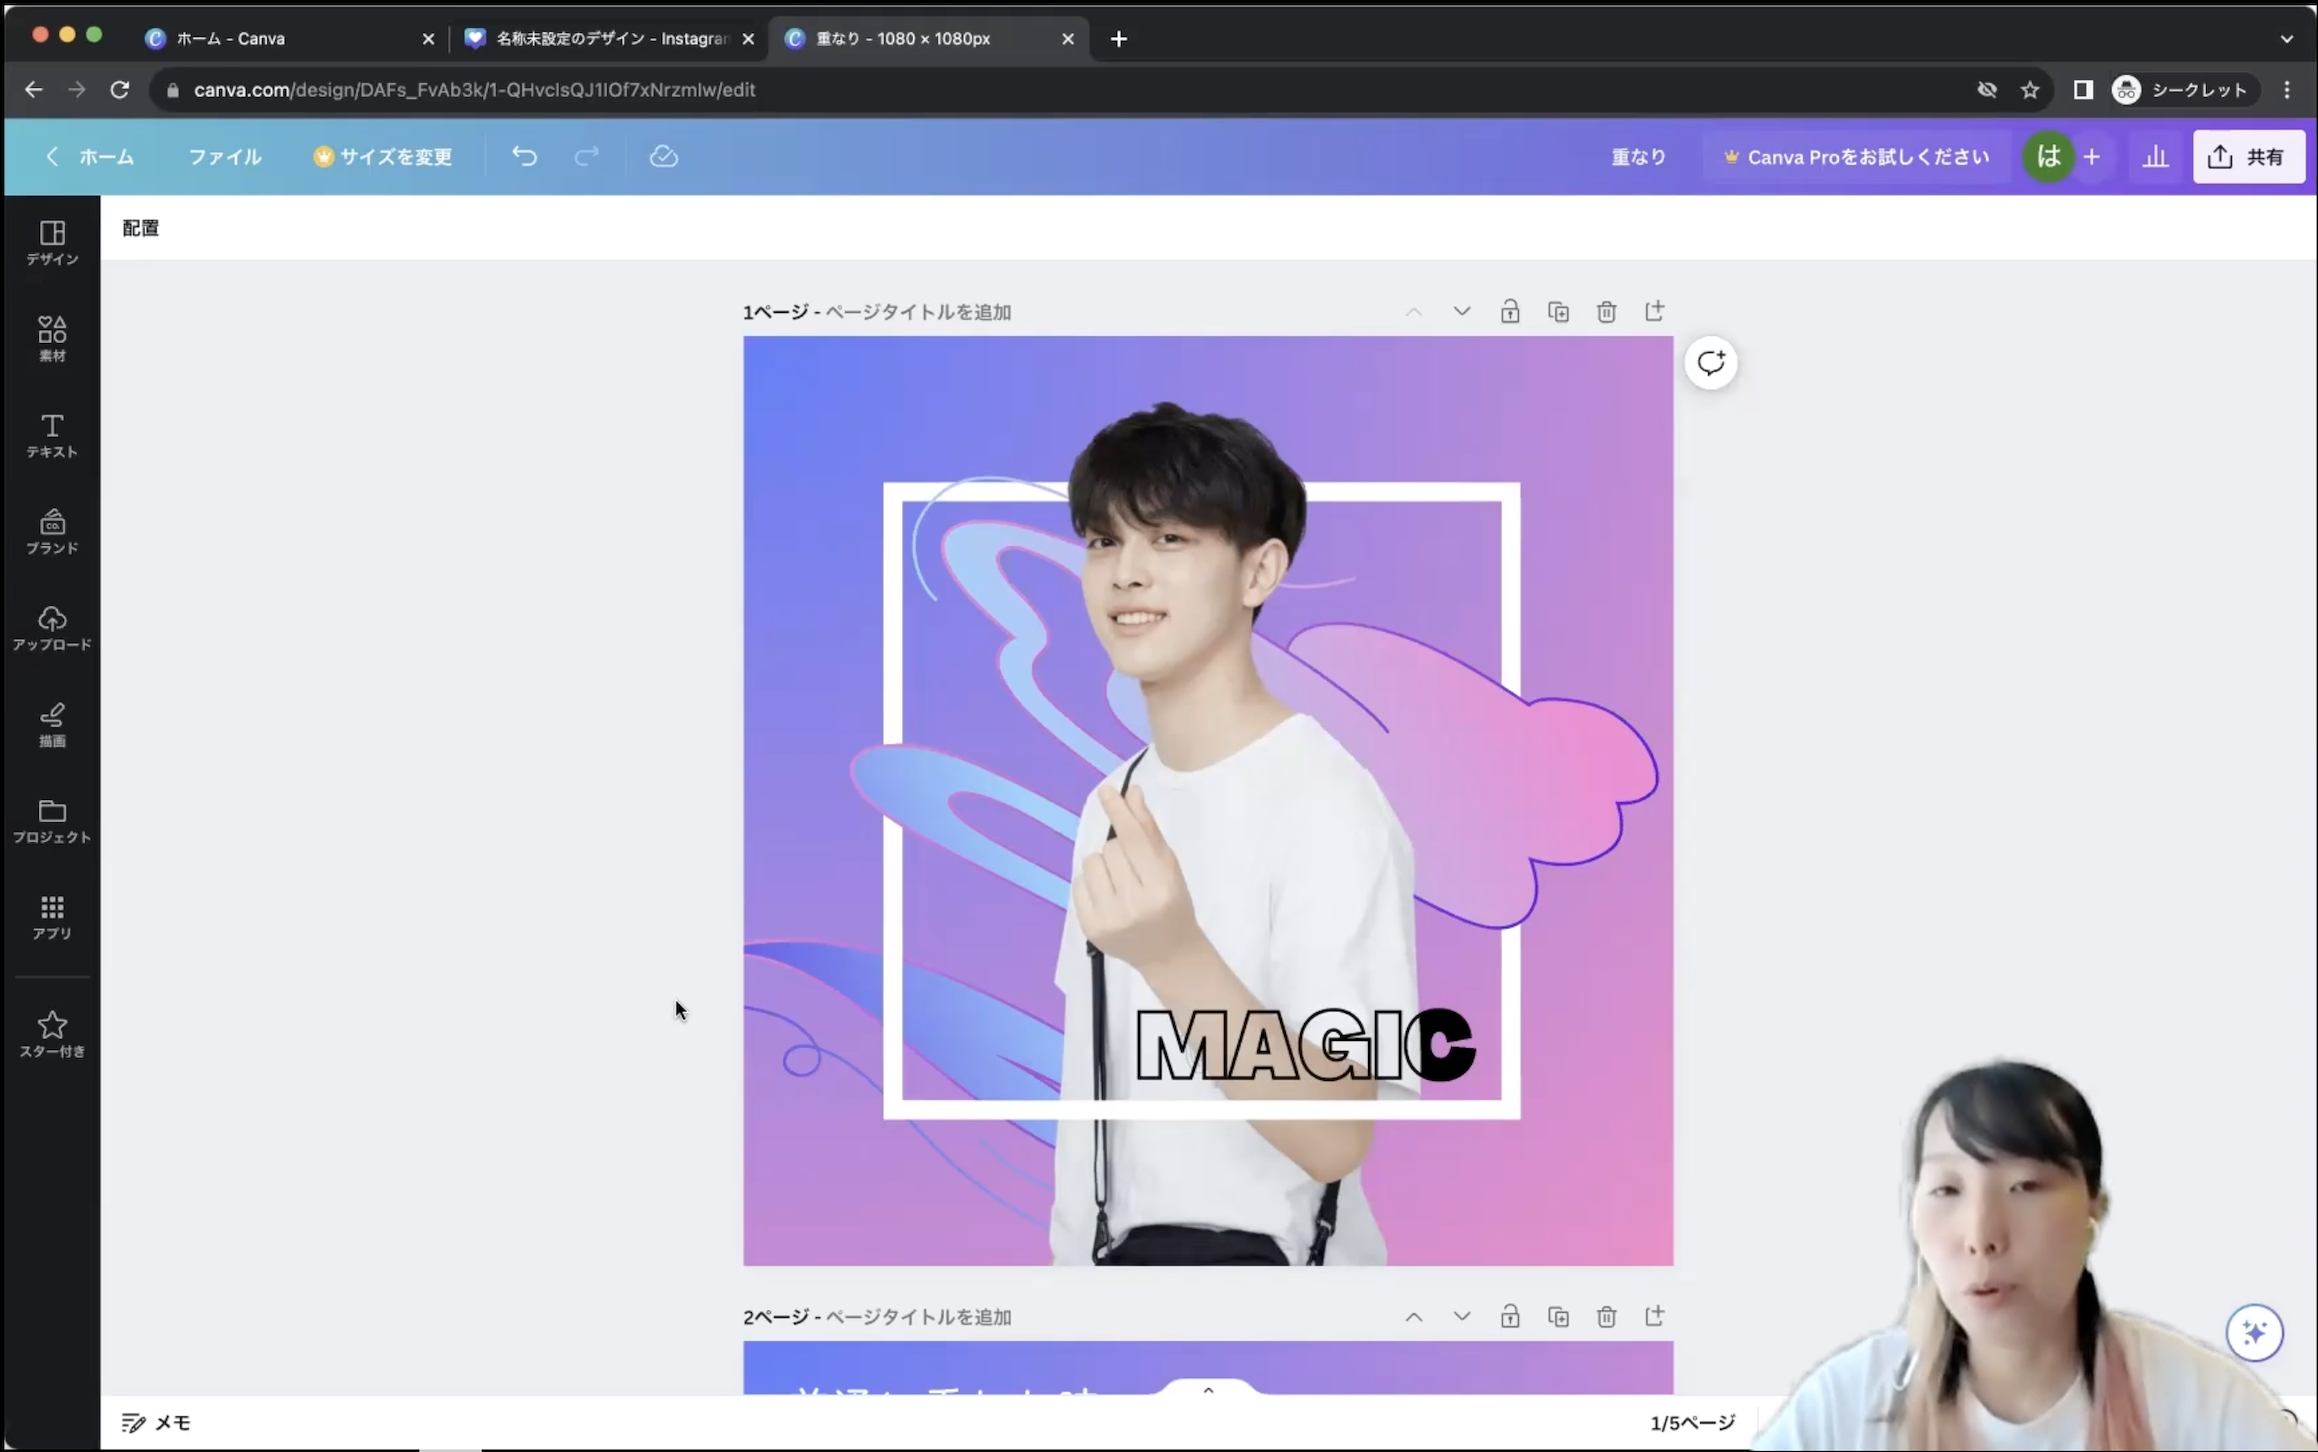Click the 共有 share button
Screen dimensions: 2318x1452
click(2248, 157)
